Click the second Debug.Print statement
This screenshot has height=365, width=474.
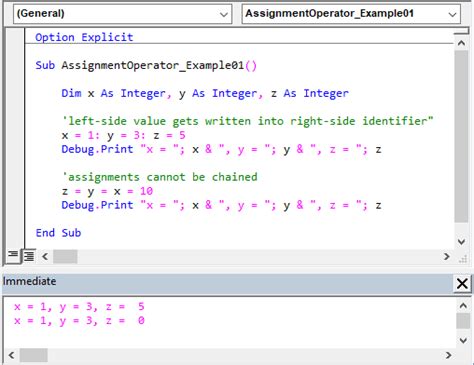coord(221,205)
